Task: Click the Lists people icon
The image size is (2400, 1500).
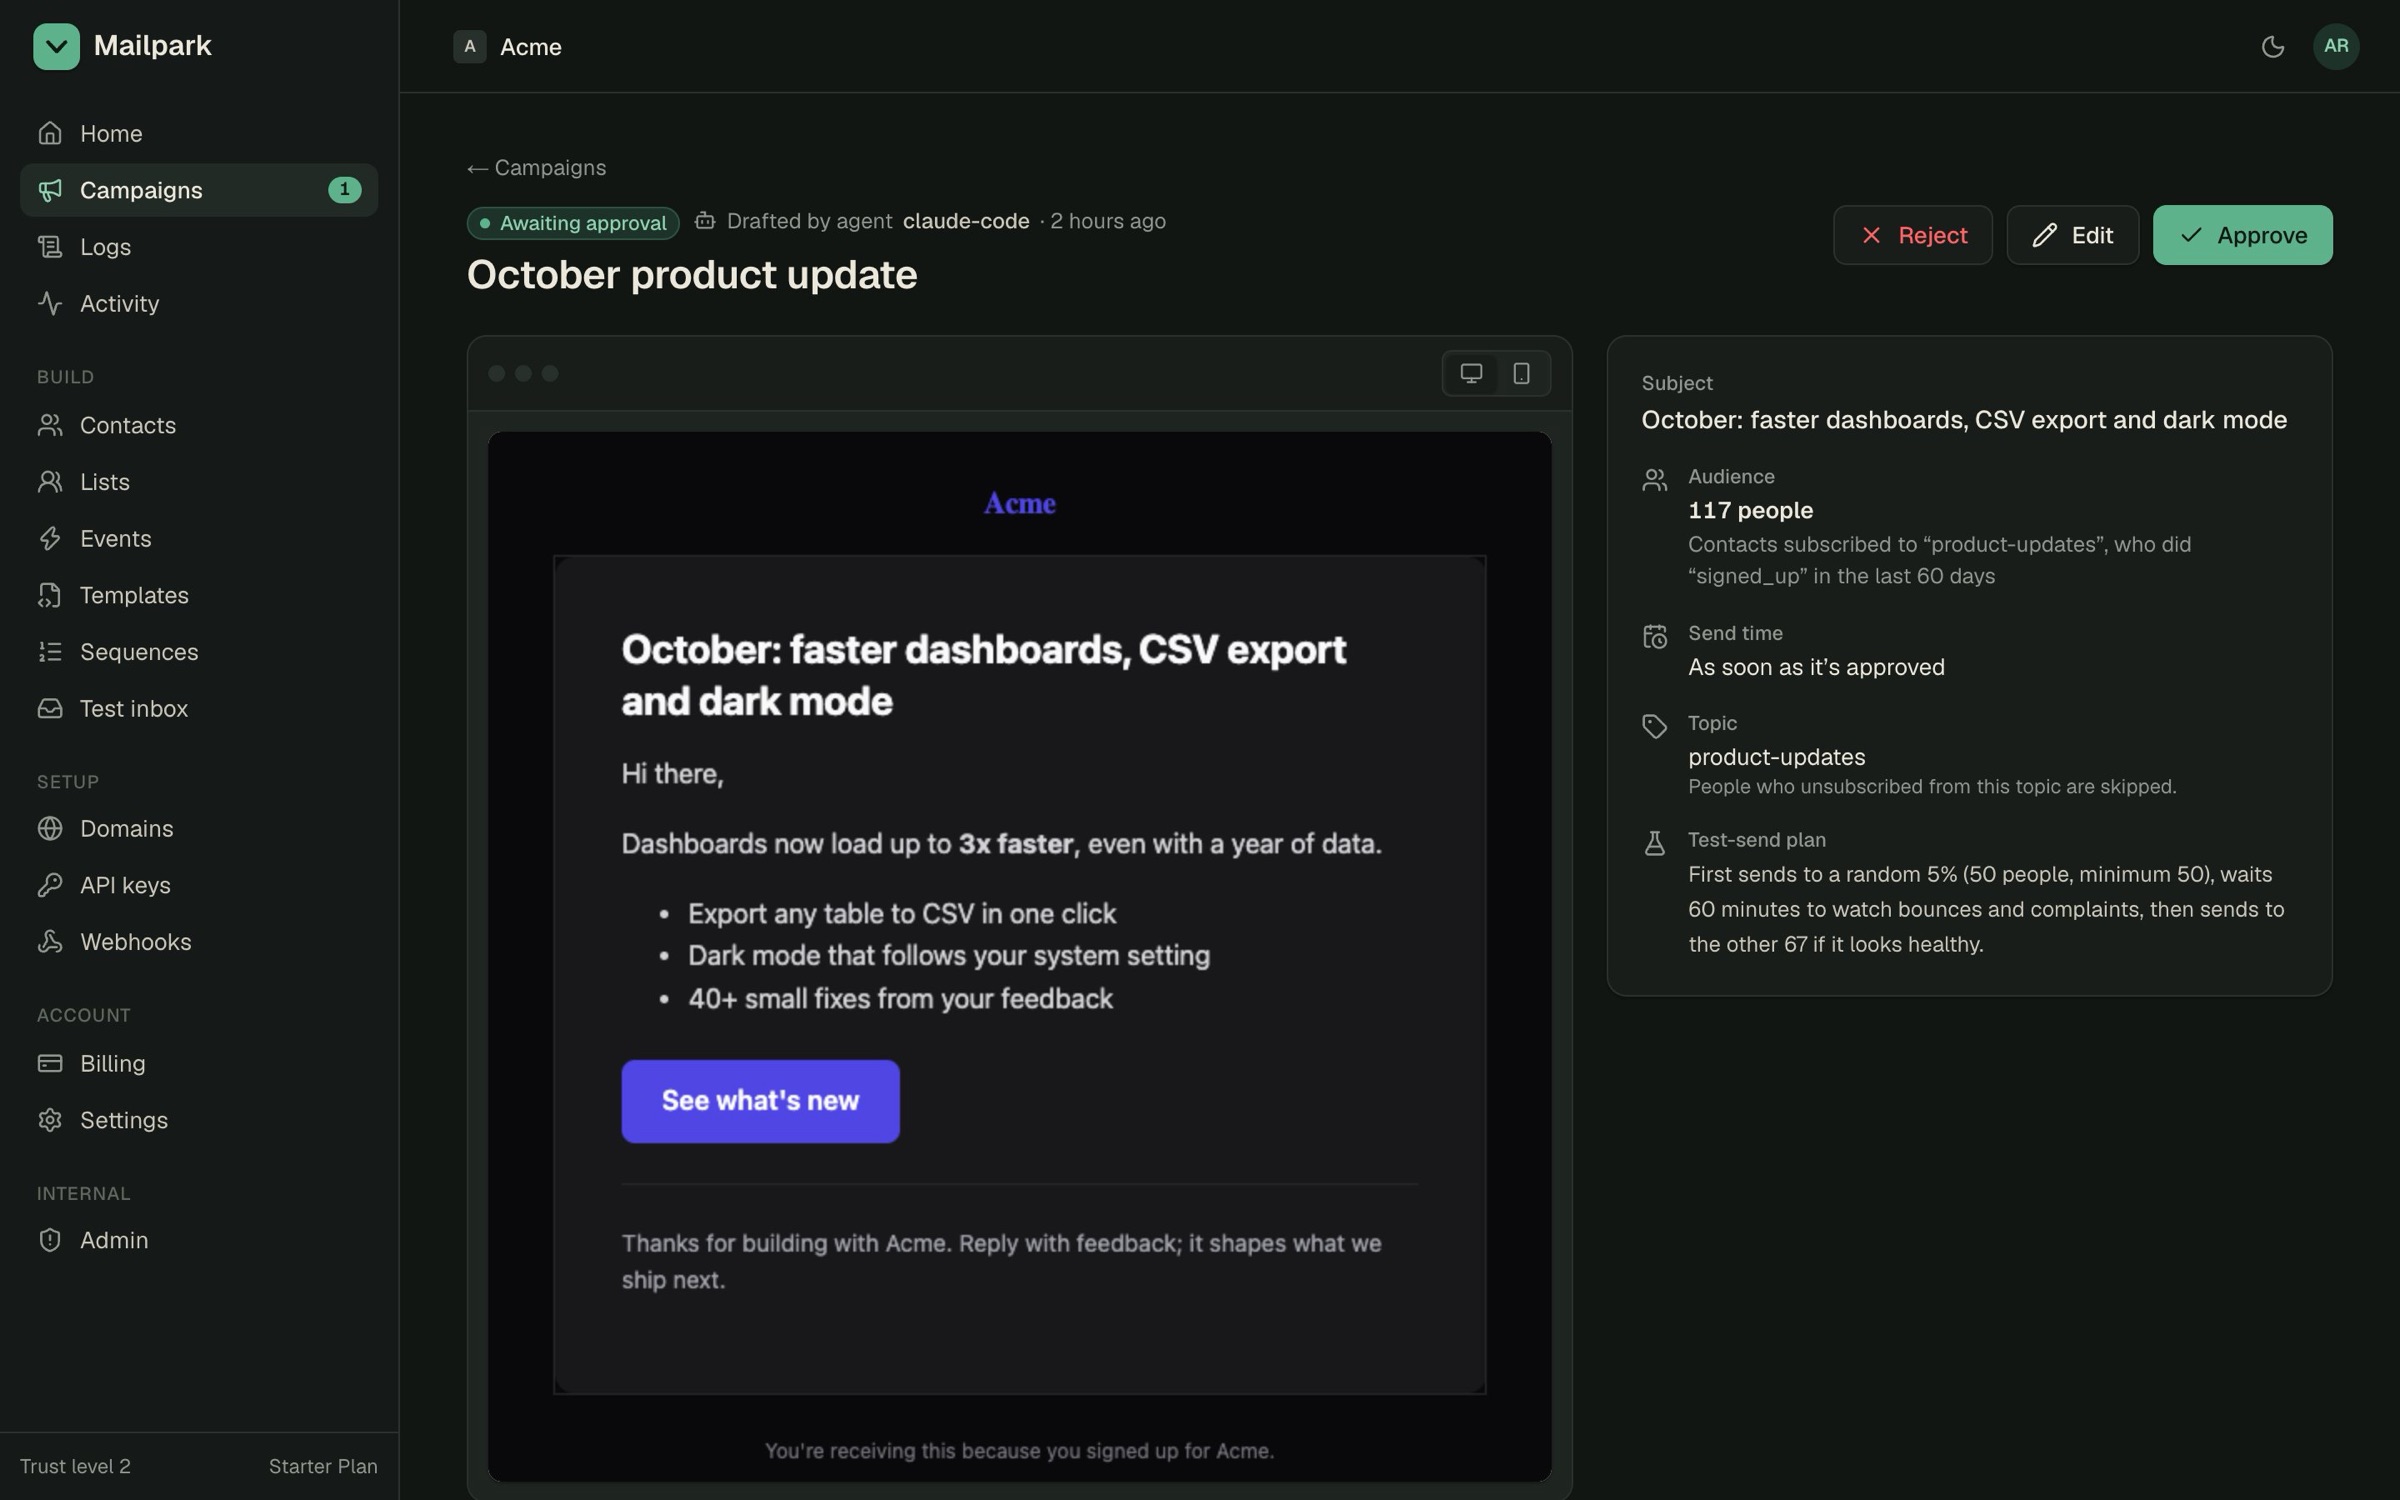Action: coord(50,482)
